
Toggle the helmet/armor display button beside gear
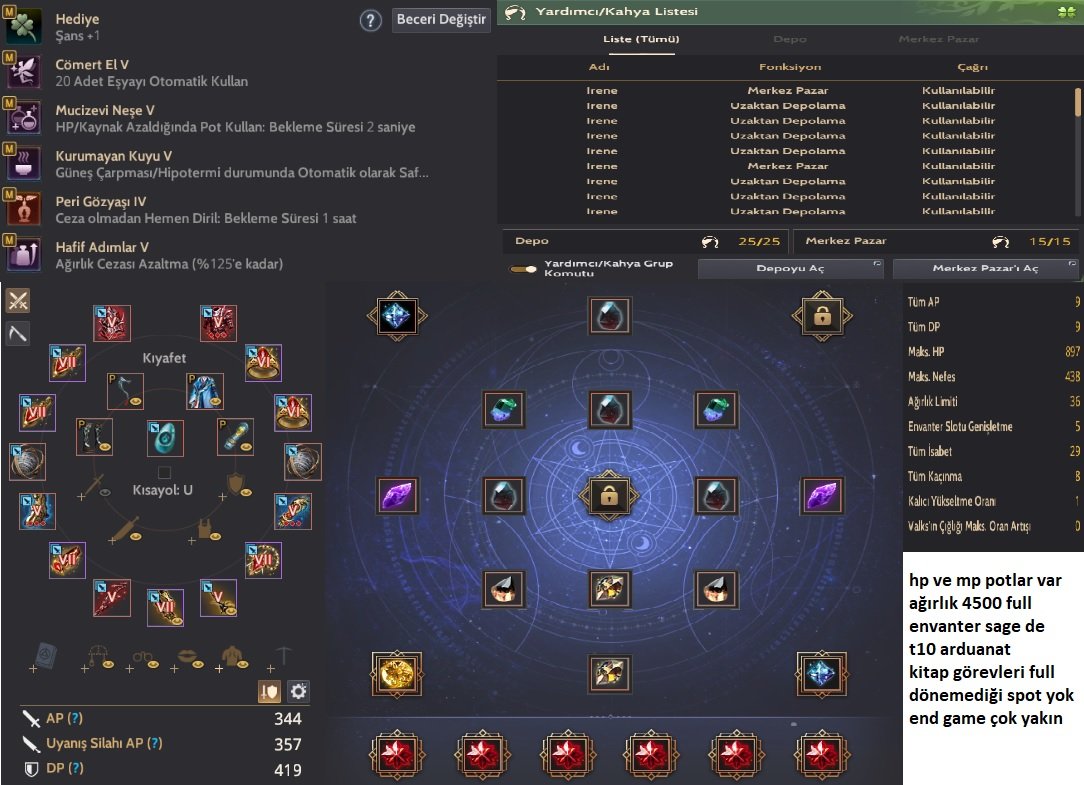point(269,691)
